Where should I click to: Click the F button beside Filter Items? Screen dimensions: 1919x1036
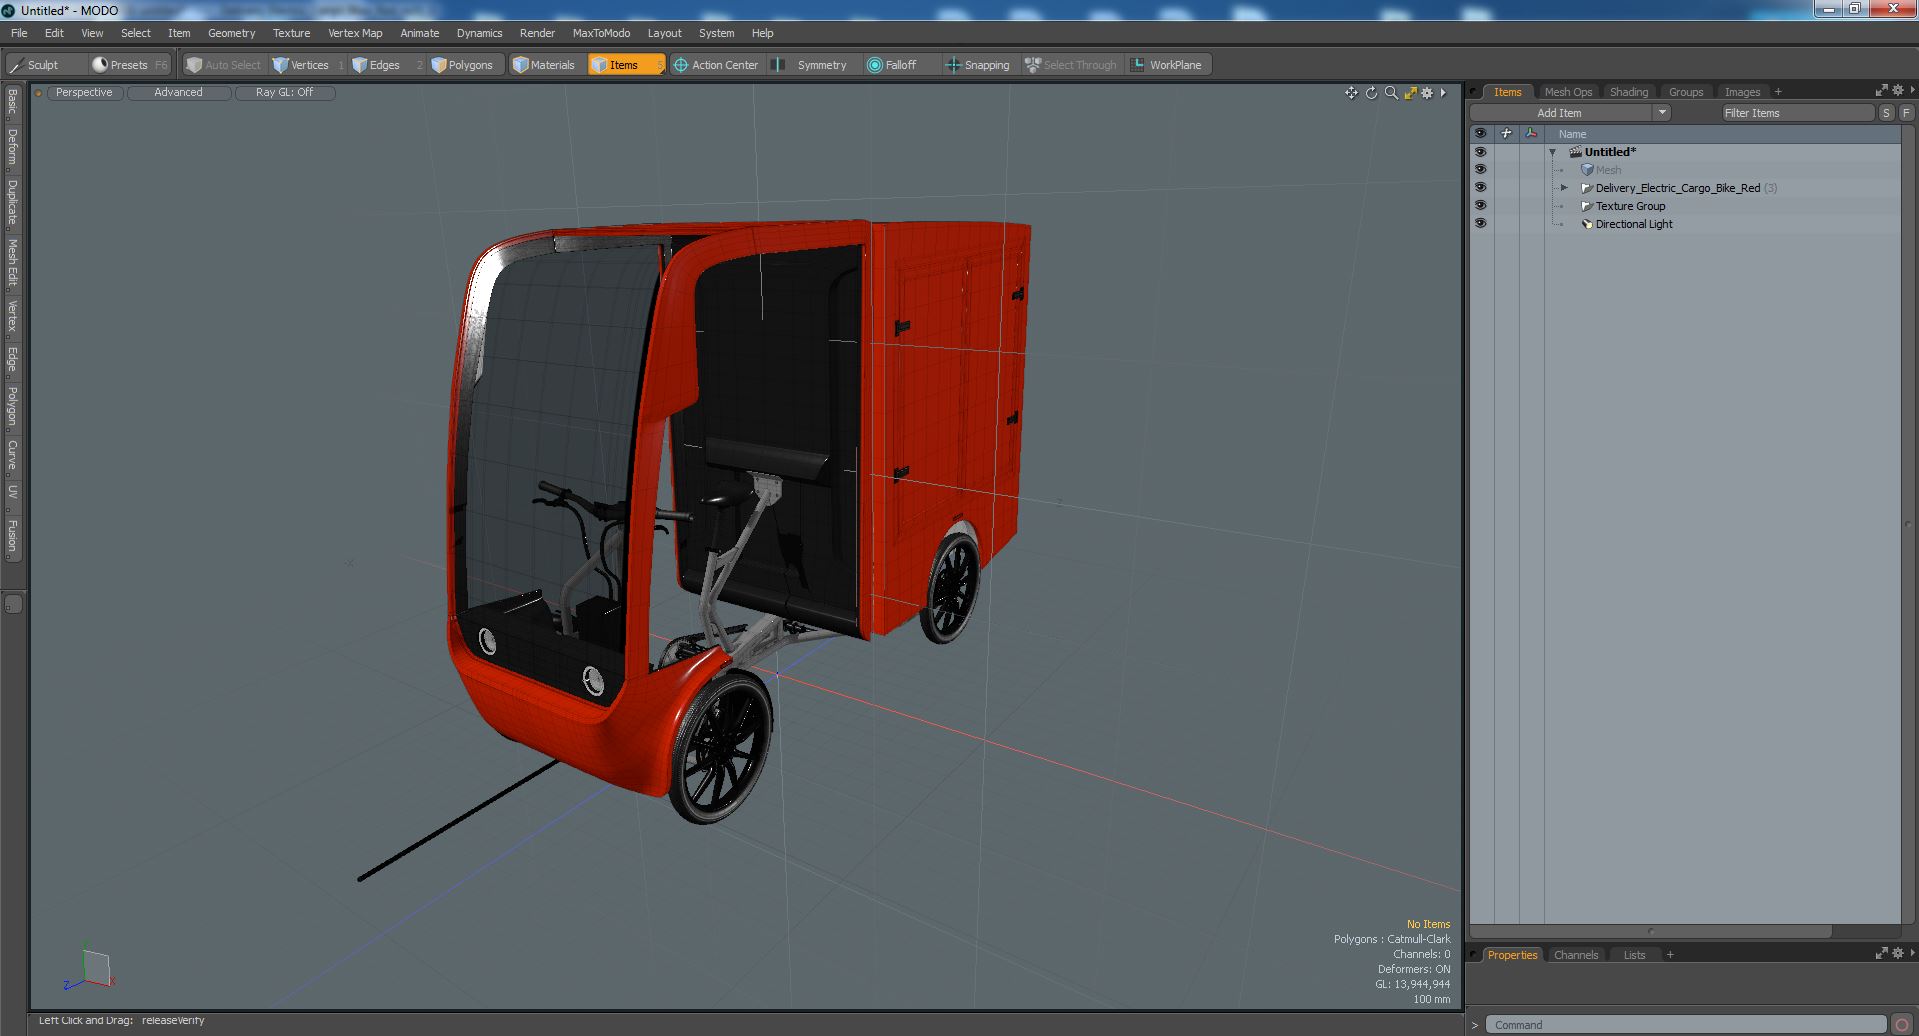1906,113
